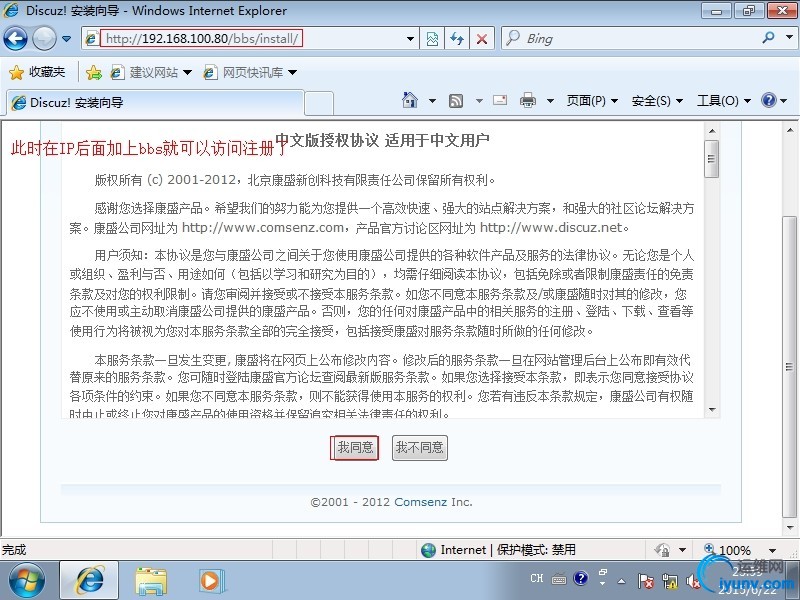Click the Windows Start orb
This screenshot has height=600, width=800.
[x=27, y=581]
